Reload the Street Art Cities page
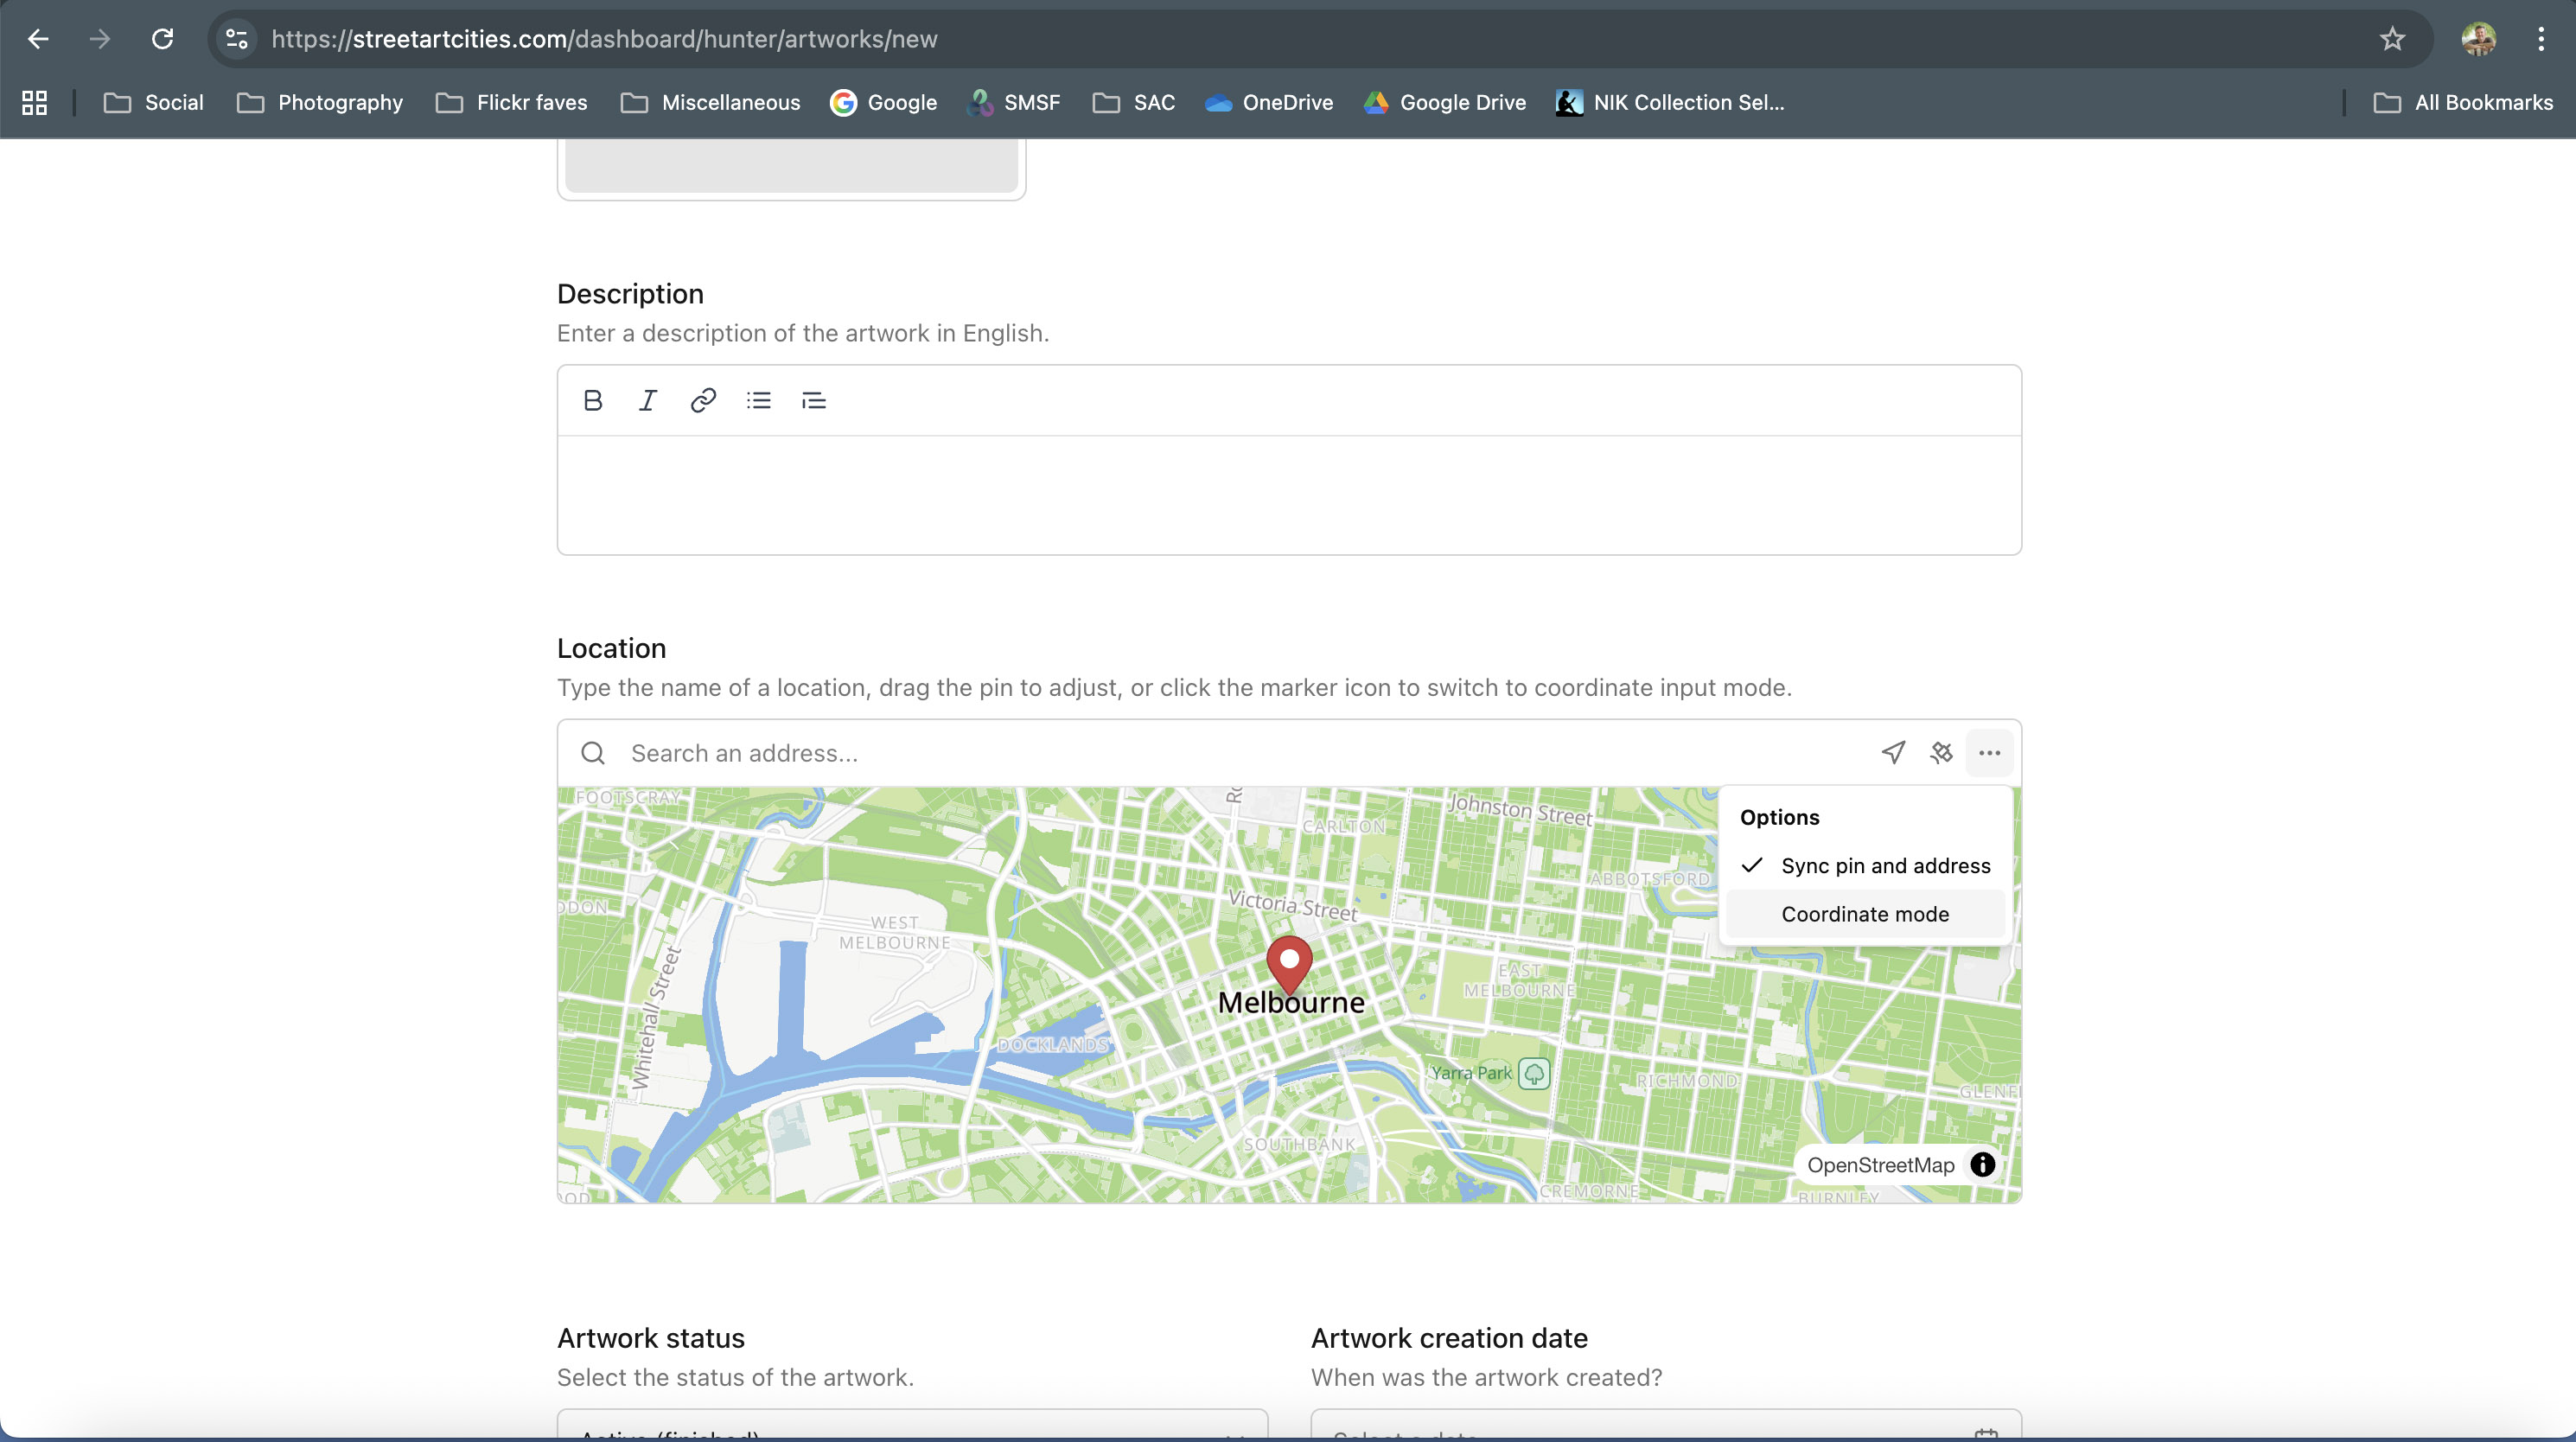The width and height of the screenshot is (2576, 1442). (x=162, y=39)
